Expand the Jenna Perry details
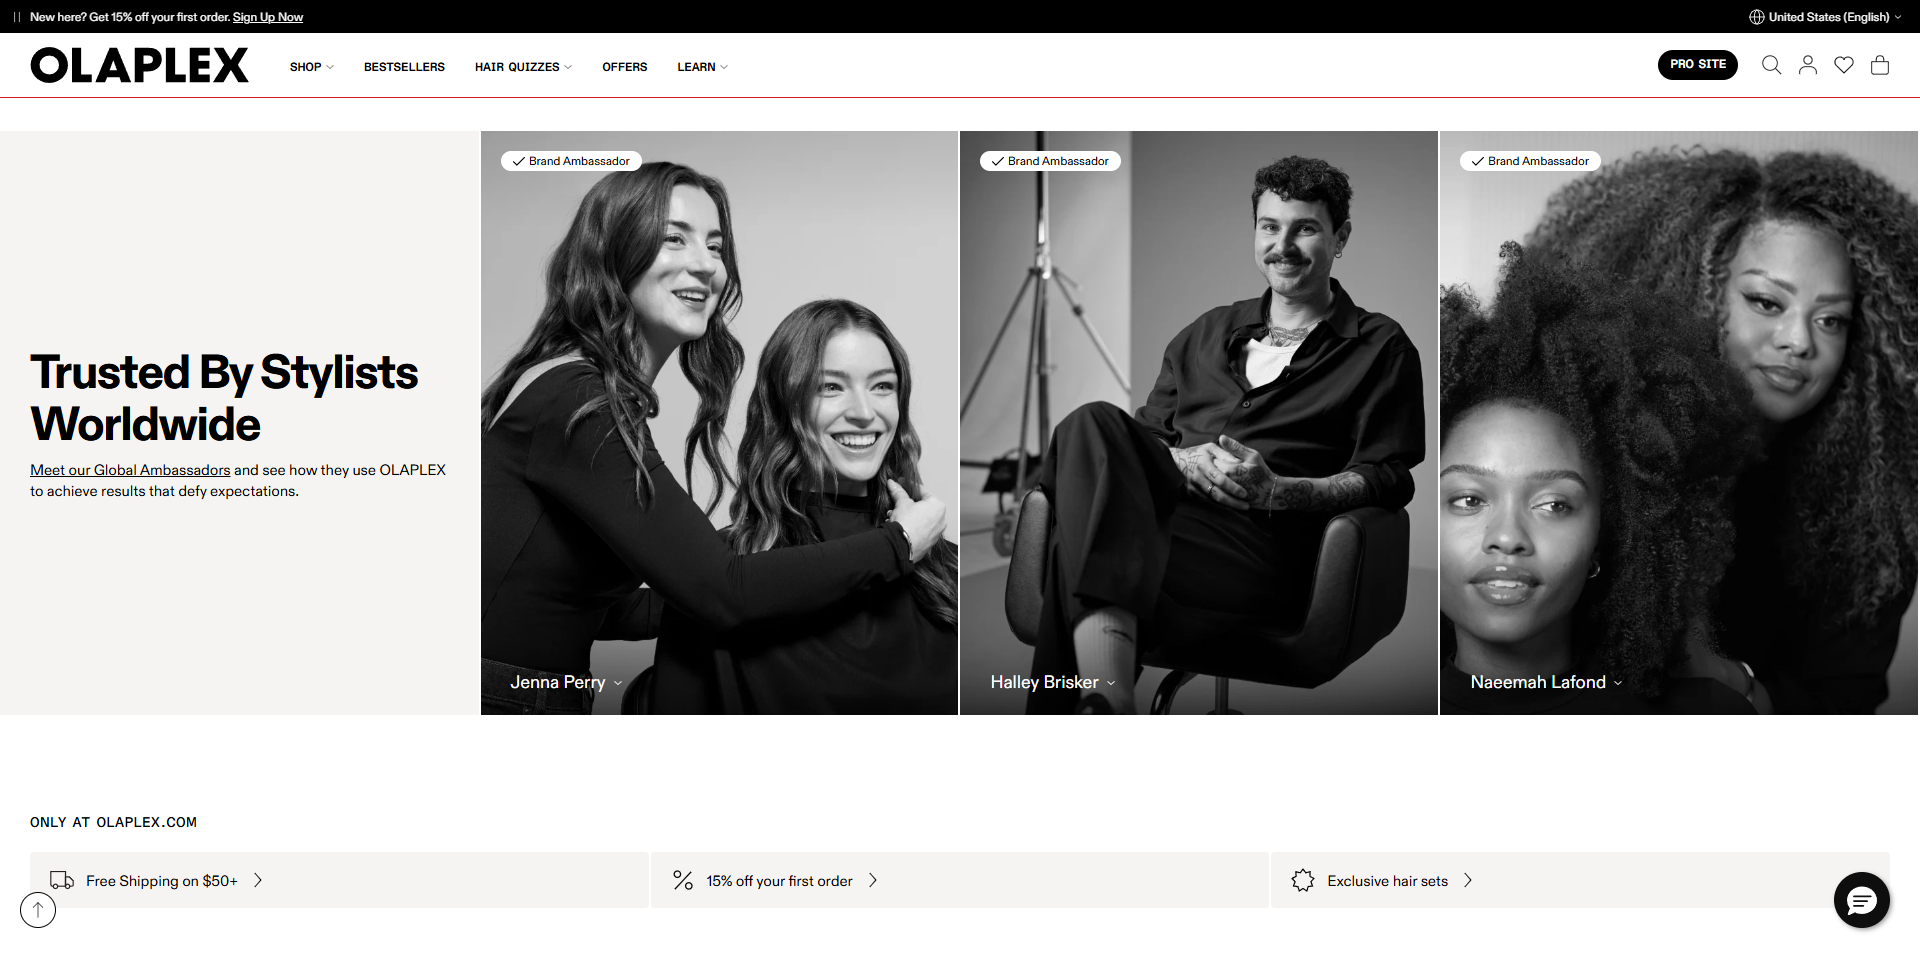 click(x=566, y=682)
